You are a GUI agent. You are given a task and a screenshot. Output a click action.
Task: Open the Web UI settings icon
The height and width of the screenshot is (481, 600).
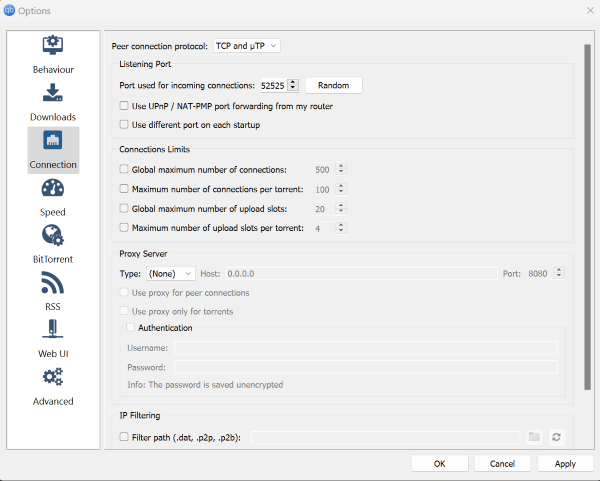[x=53, y=329]
